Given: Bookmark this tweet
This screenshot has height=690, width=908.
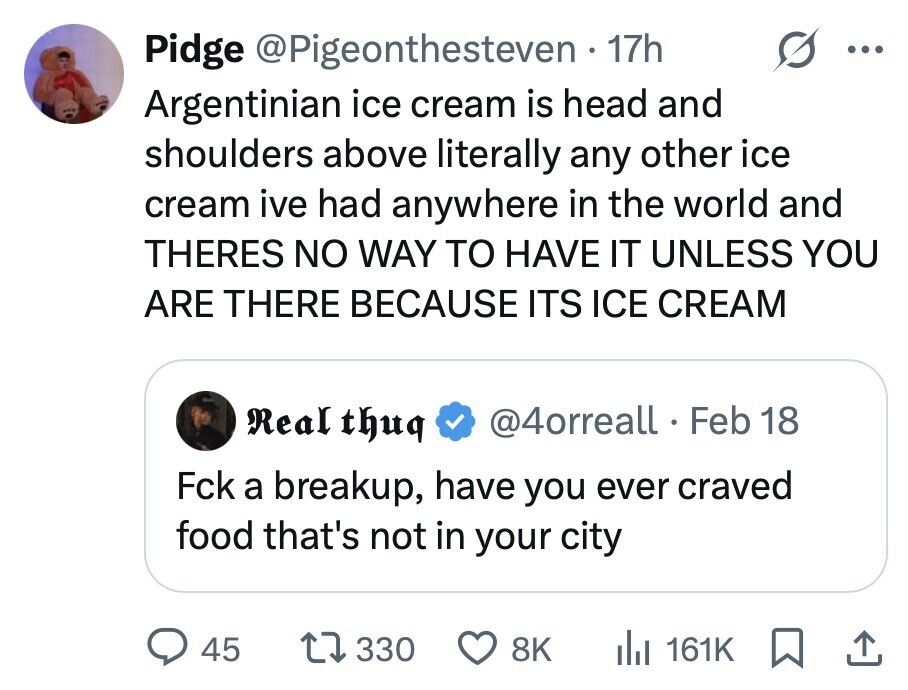Looking at the screenshot, I should [791, 649].
